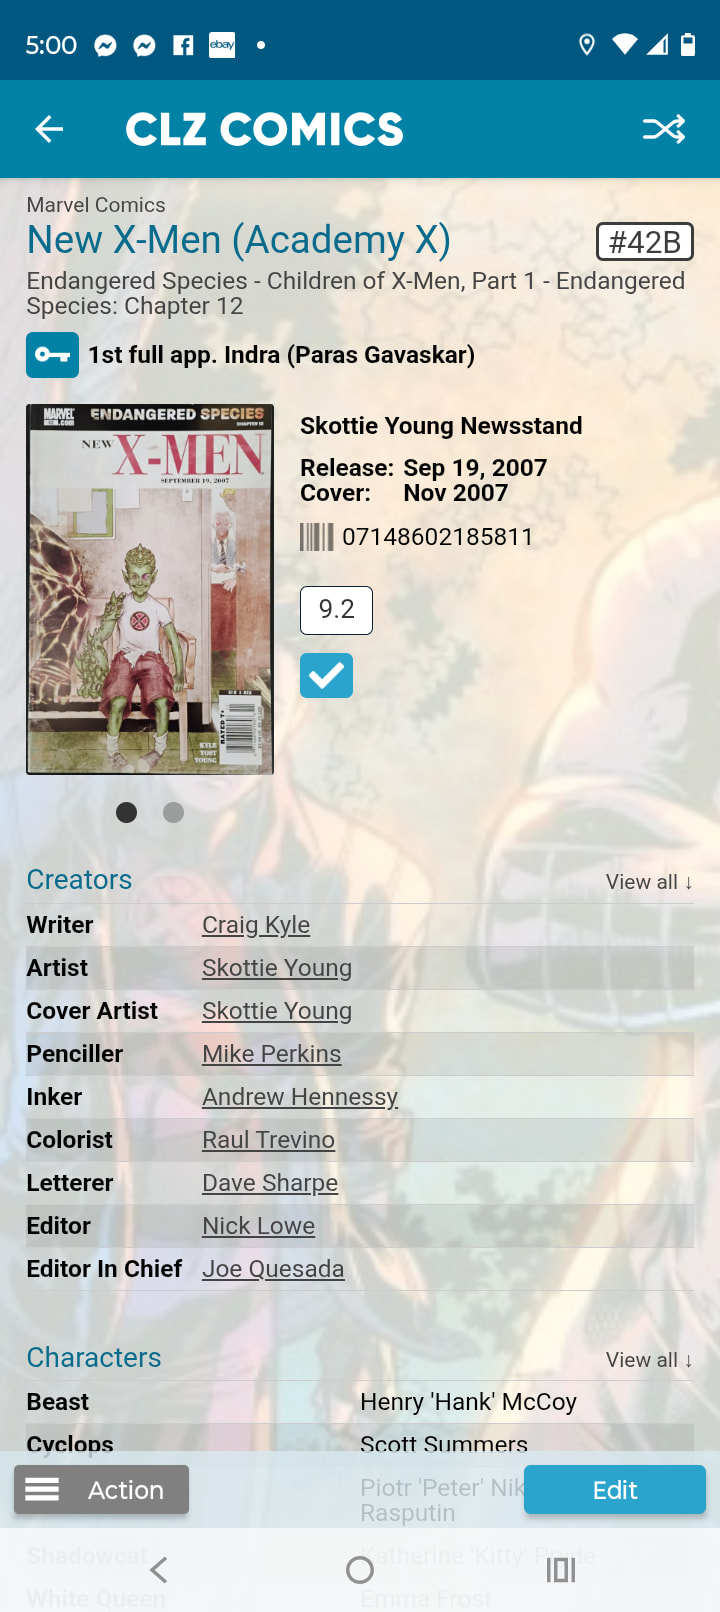Image resolution: width=720 pixels, height=1612 pixels.
Task: Expand Characters with View all
Action: [649, 1360]
